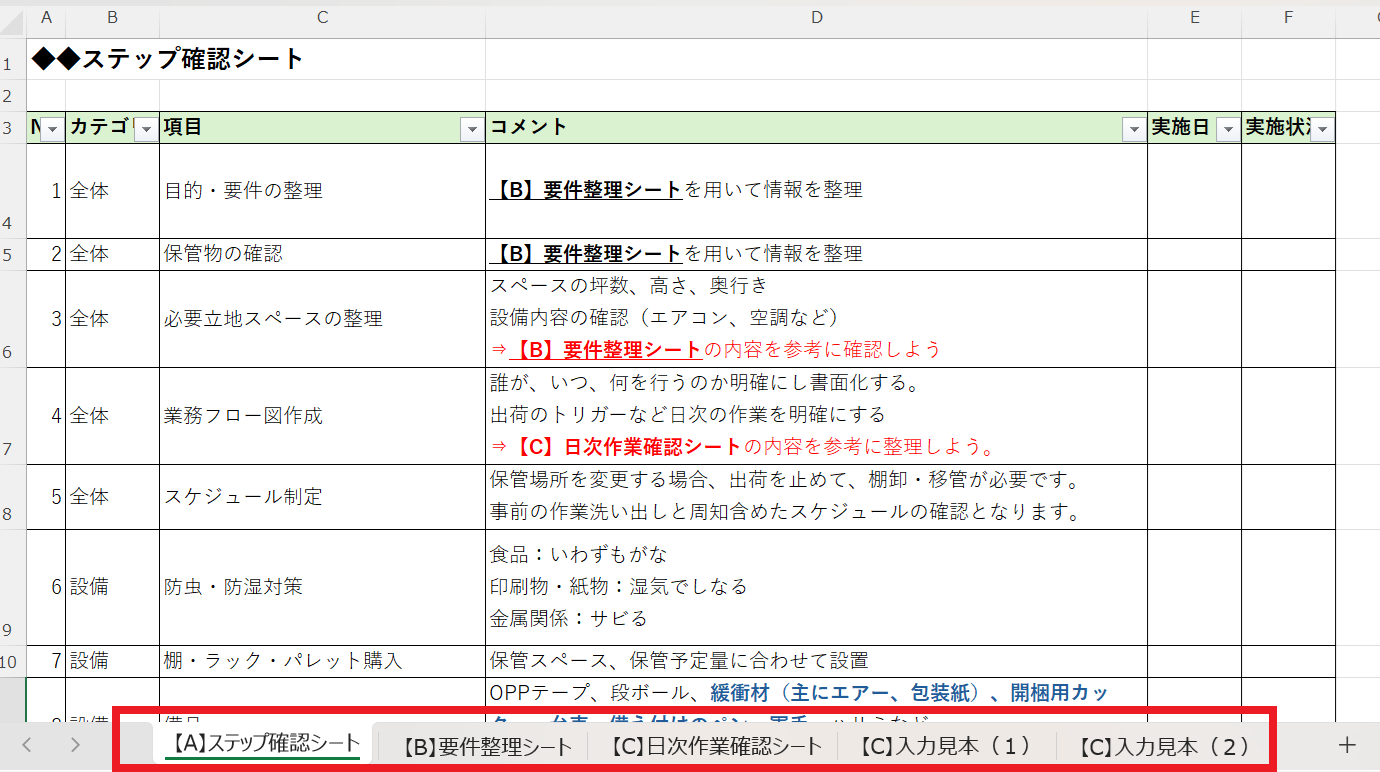This screenshot has width=1380, height=772.
Task: Click the add new sheet plus icon
Action: point(1347,745)
